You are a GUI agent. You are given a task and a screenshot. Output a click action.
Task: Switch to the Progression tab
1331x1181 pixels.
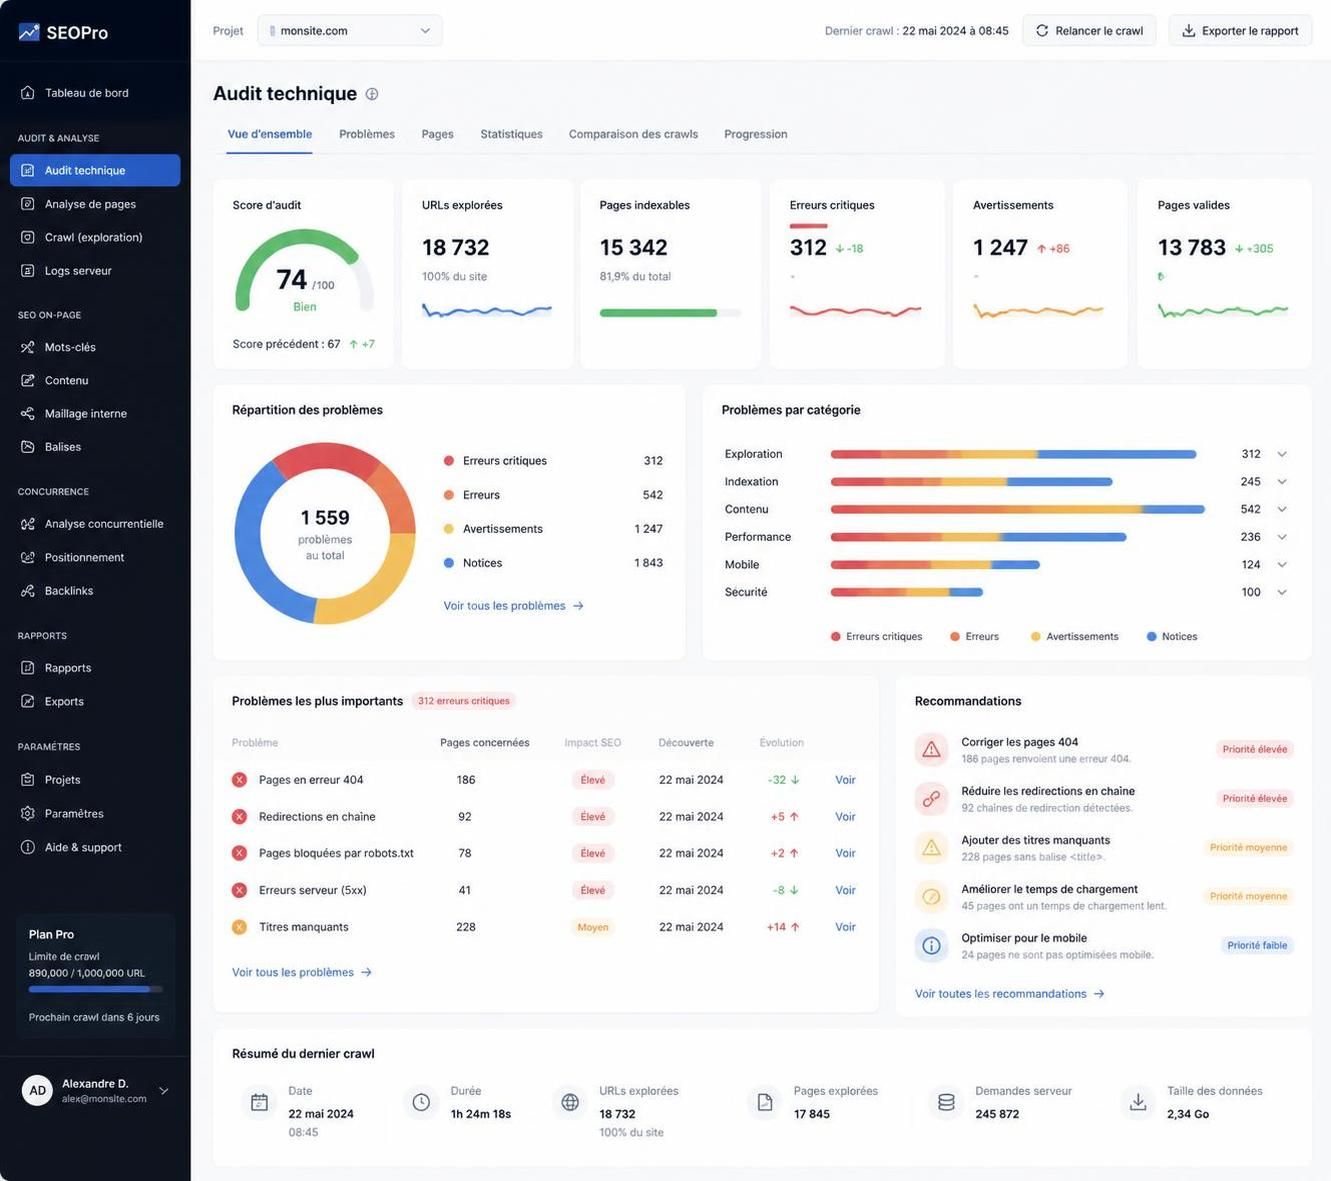click(x=755, y=134)
